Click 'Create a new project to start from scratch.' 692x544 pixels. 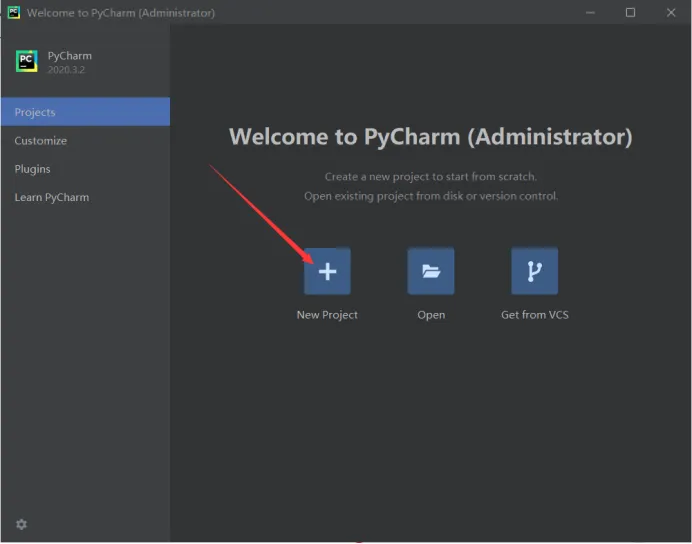tap(431, 176)
